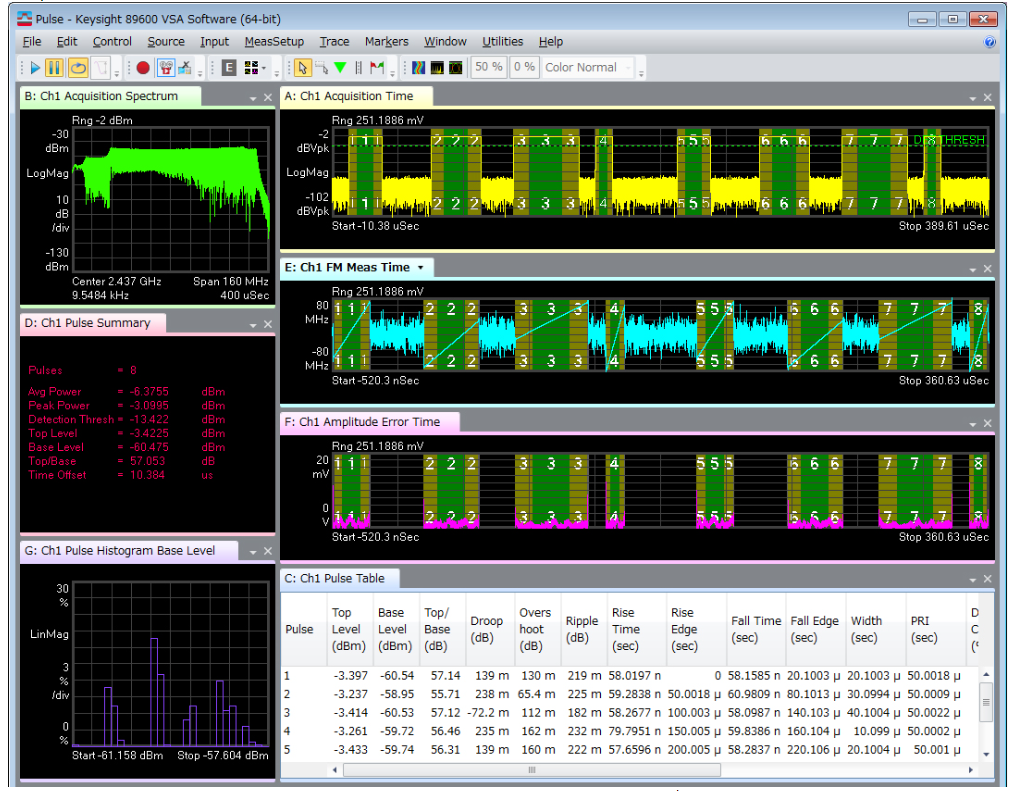
Task: Expand the E: Ch1 FM Meas Time dropdown
Action: [x=420, y=268]
